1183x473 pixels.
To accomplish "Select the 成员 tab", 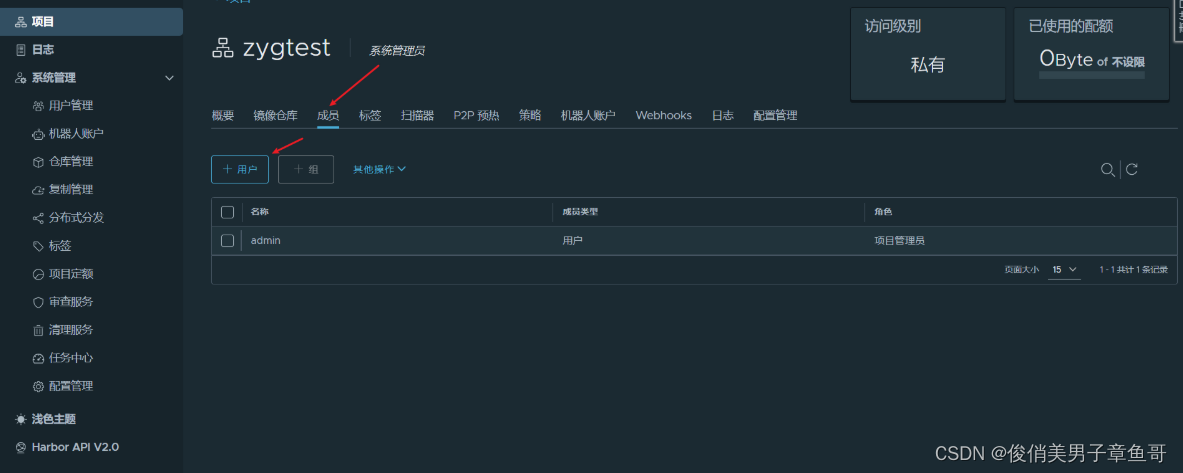I will (327, 115).
